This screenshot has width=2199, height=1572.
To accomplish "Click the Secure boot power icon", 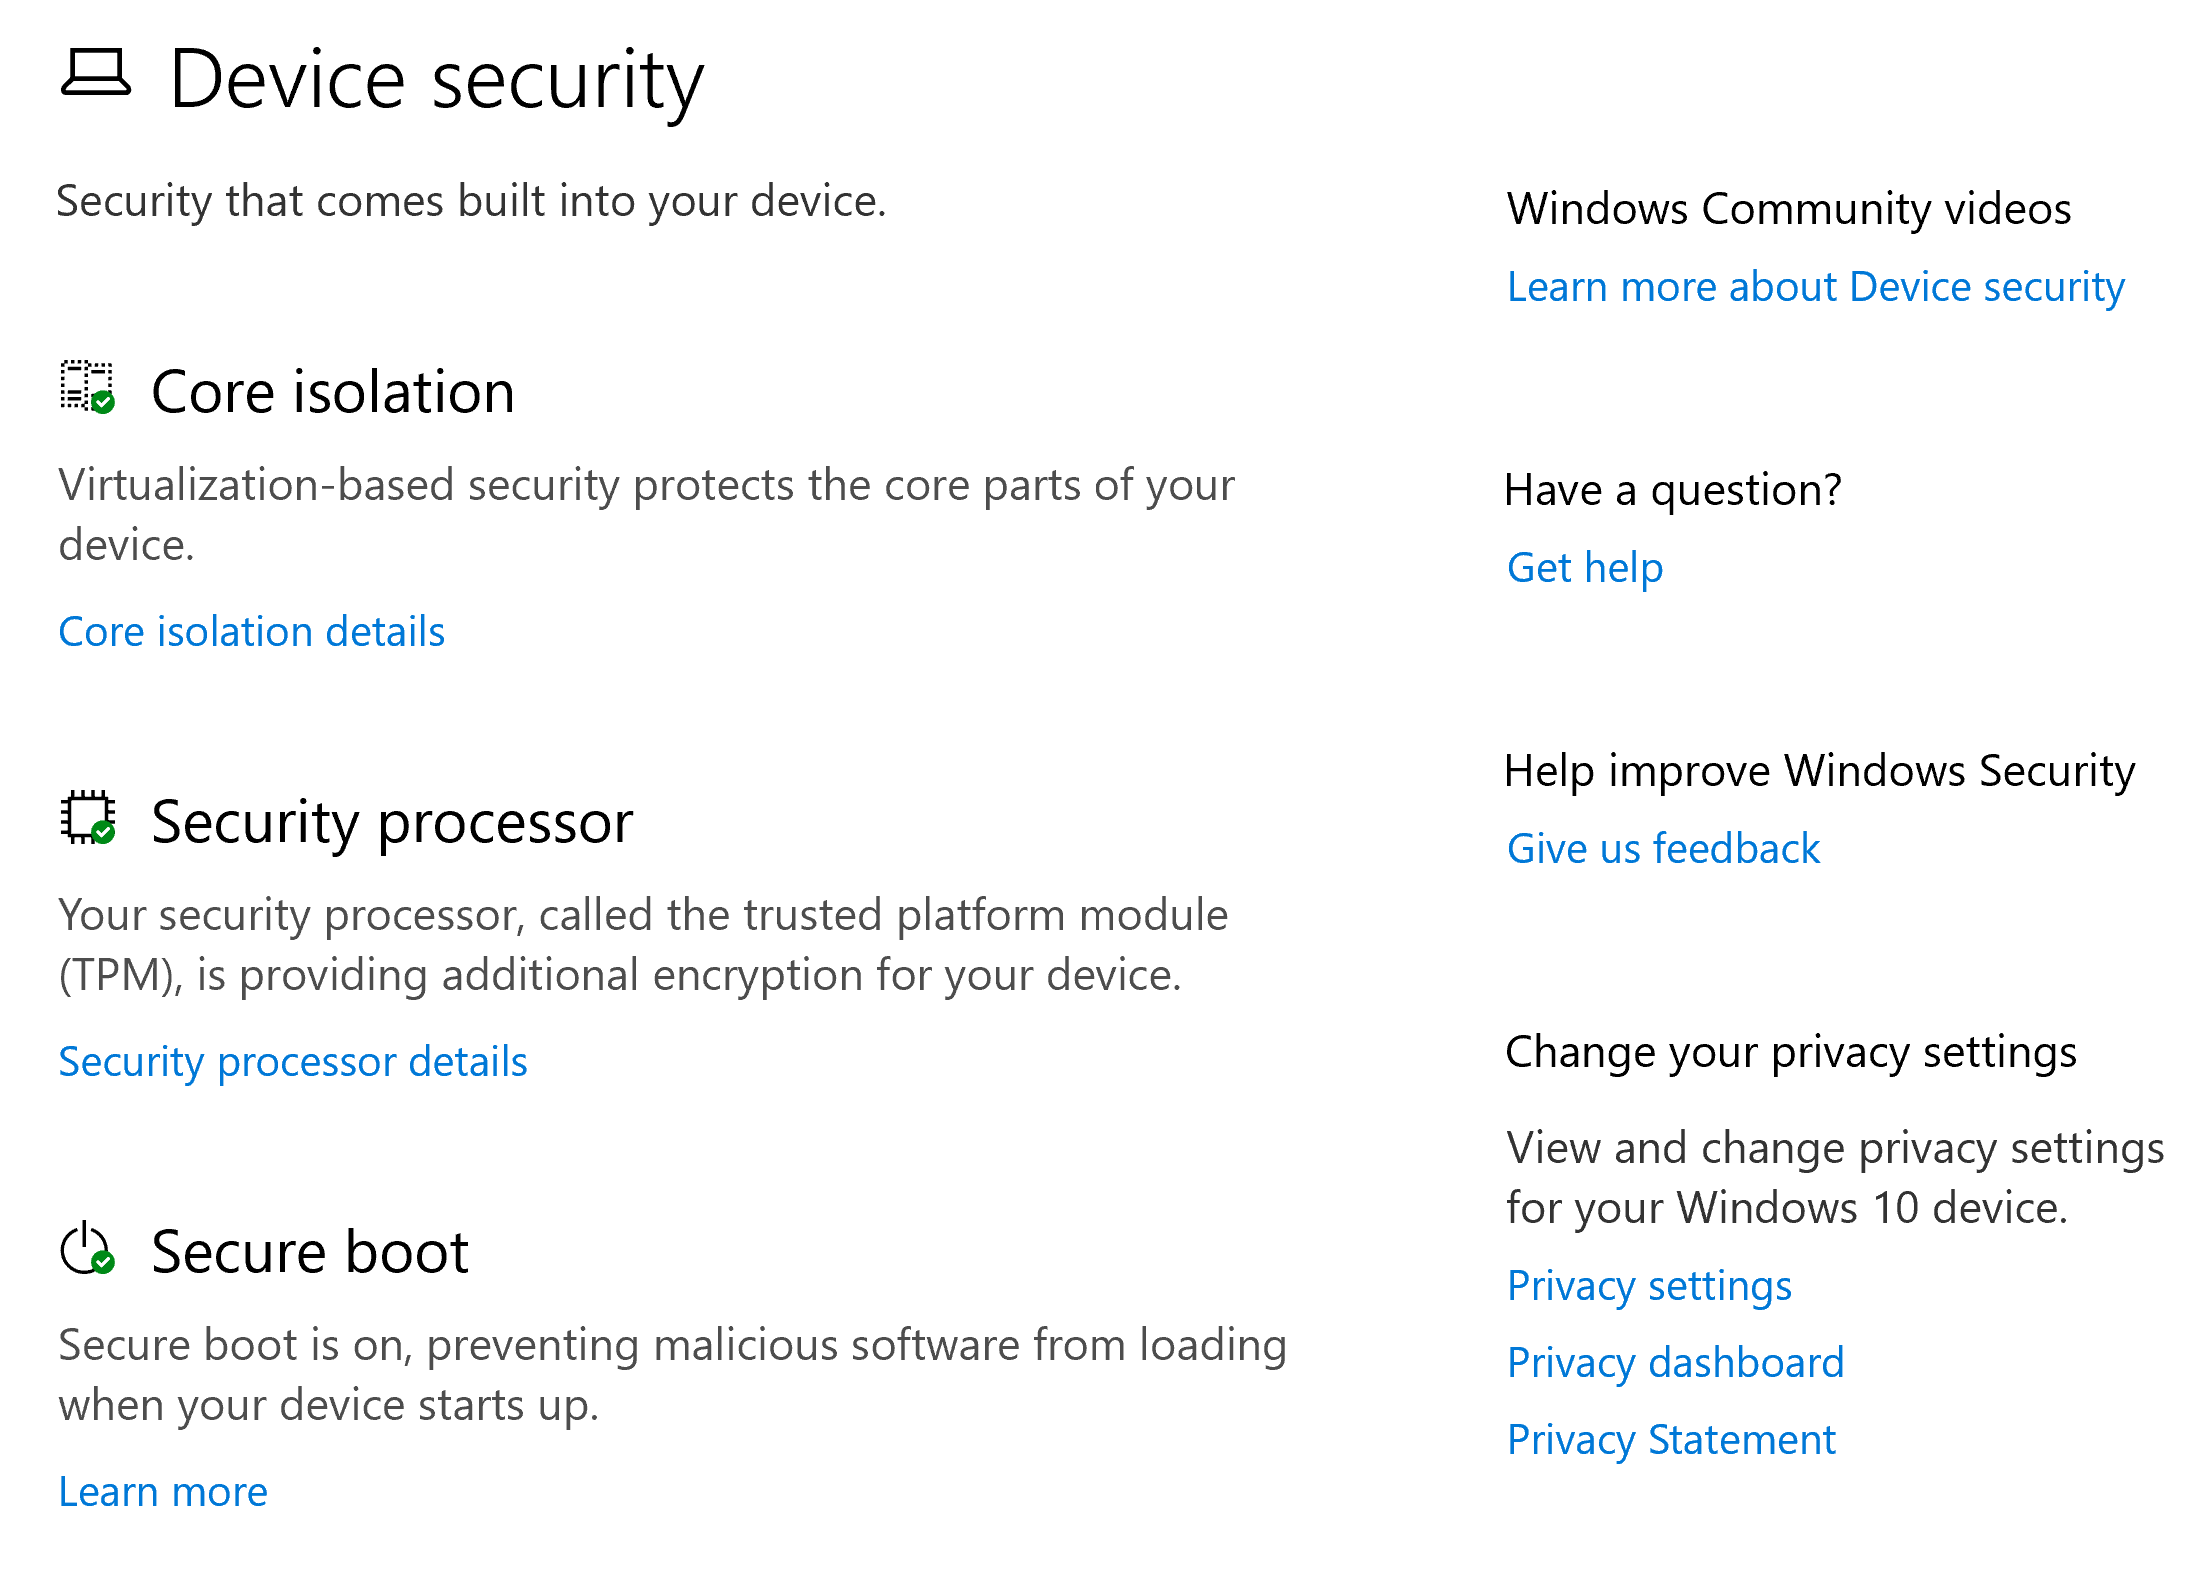I will pos(87,1249).
